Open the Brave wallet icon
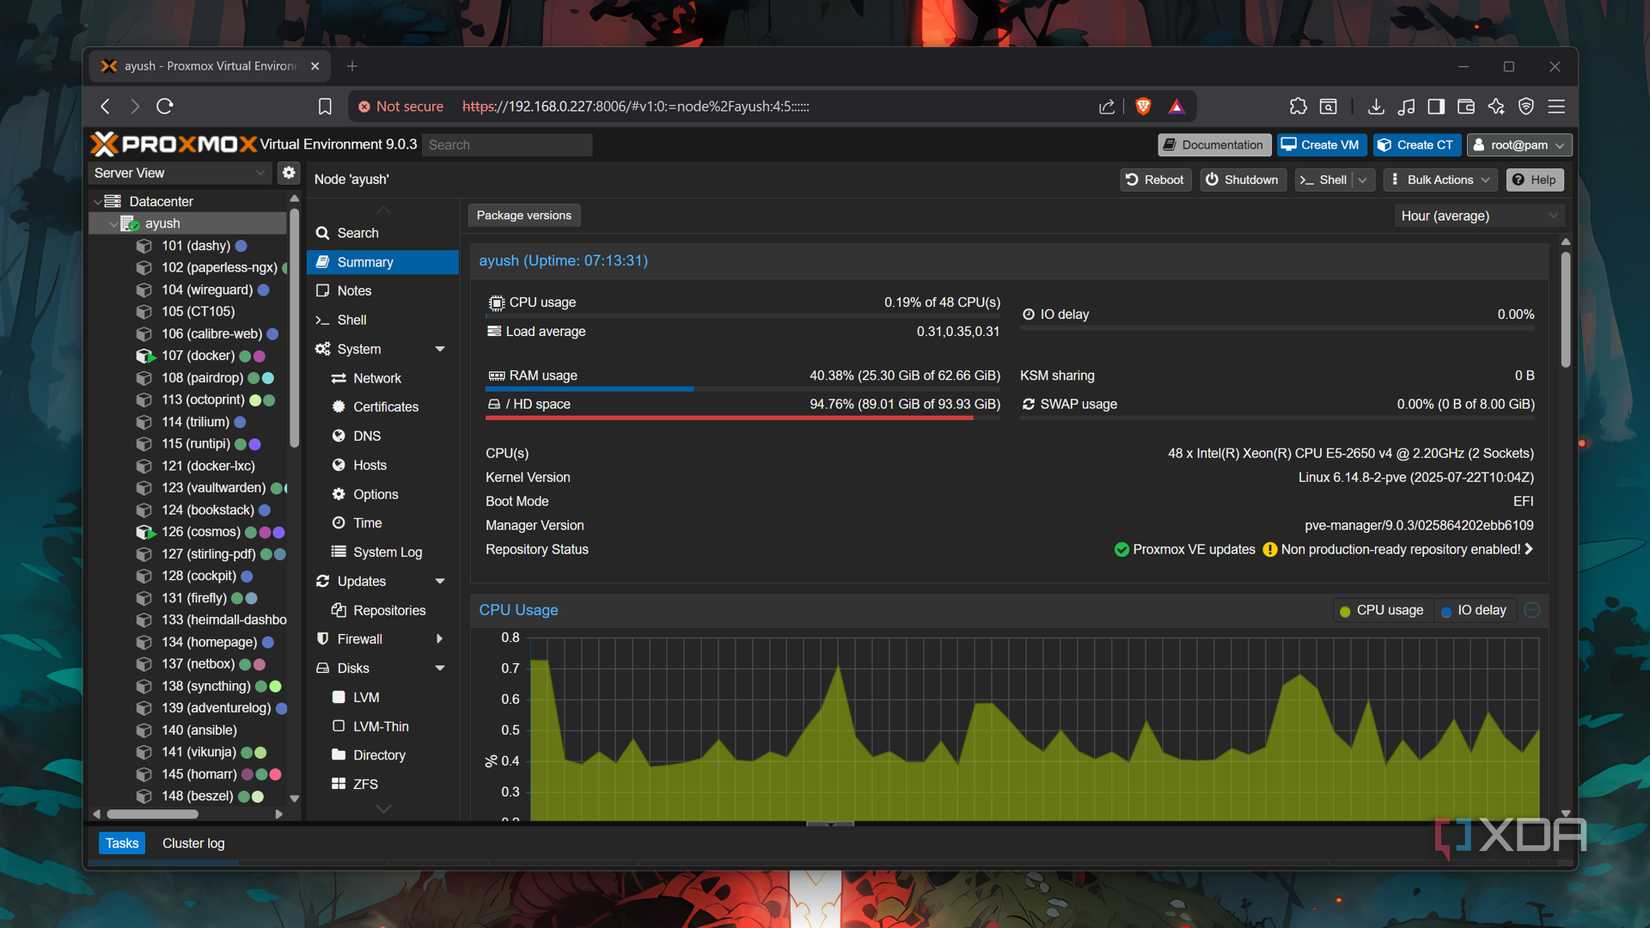 coord(1466,106)
